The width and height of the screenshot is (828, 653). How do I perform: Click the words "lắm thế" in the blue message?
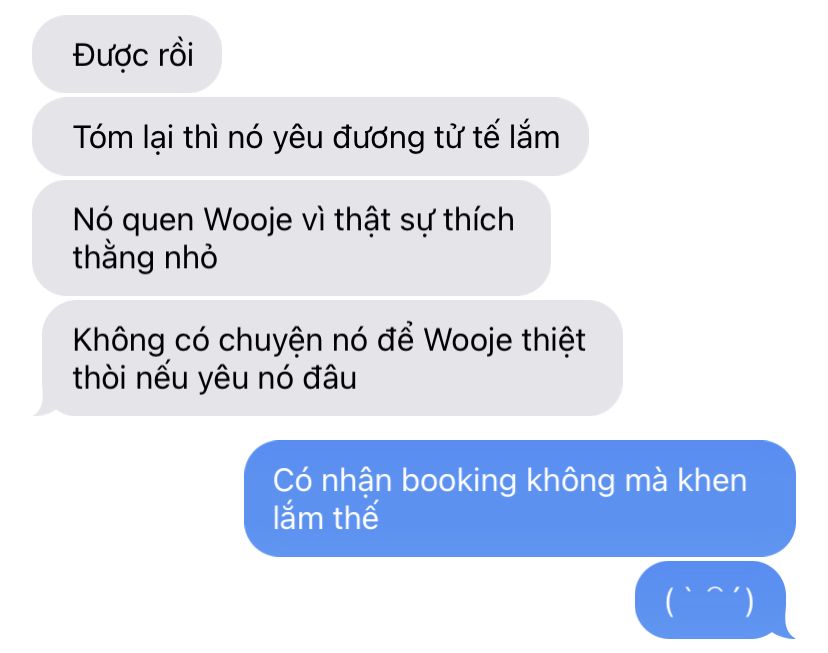tap(326, 518)
